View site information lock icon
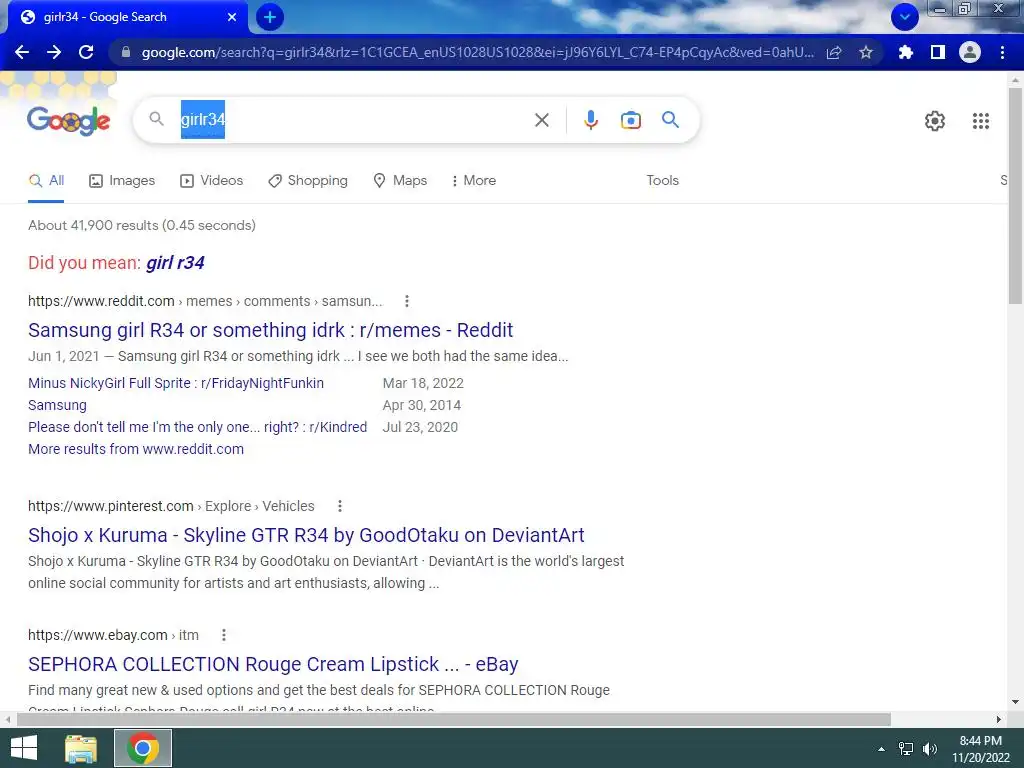Viewport: 1024px width, 768px height. 126,52
